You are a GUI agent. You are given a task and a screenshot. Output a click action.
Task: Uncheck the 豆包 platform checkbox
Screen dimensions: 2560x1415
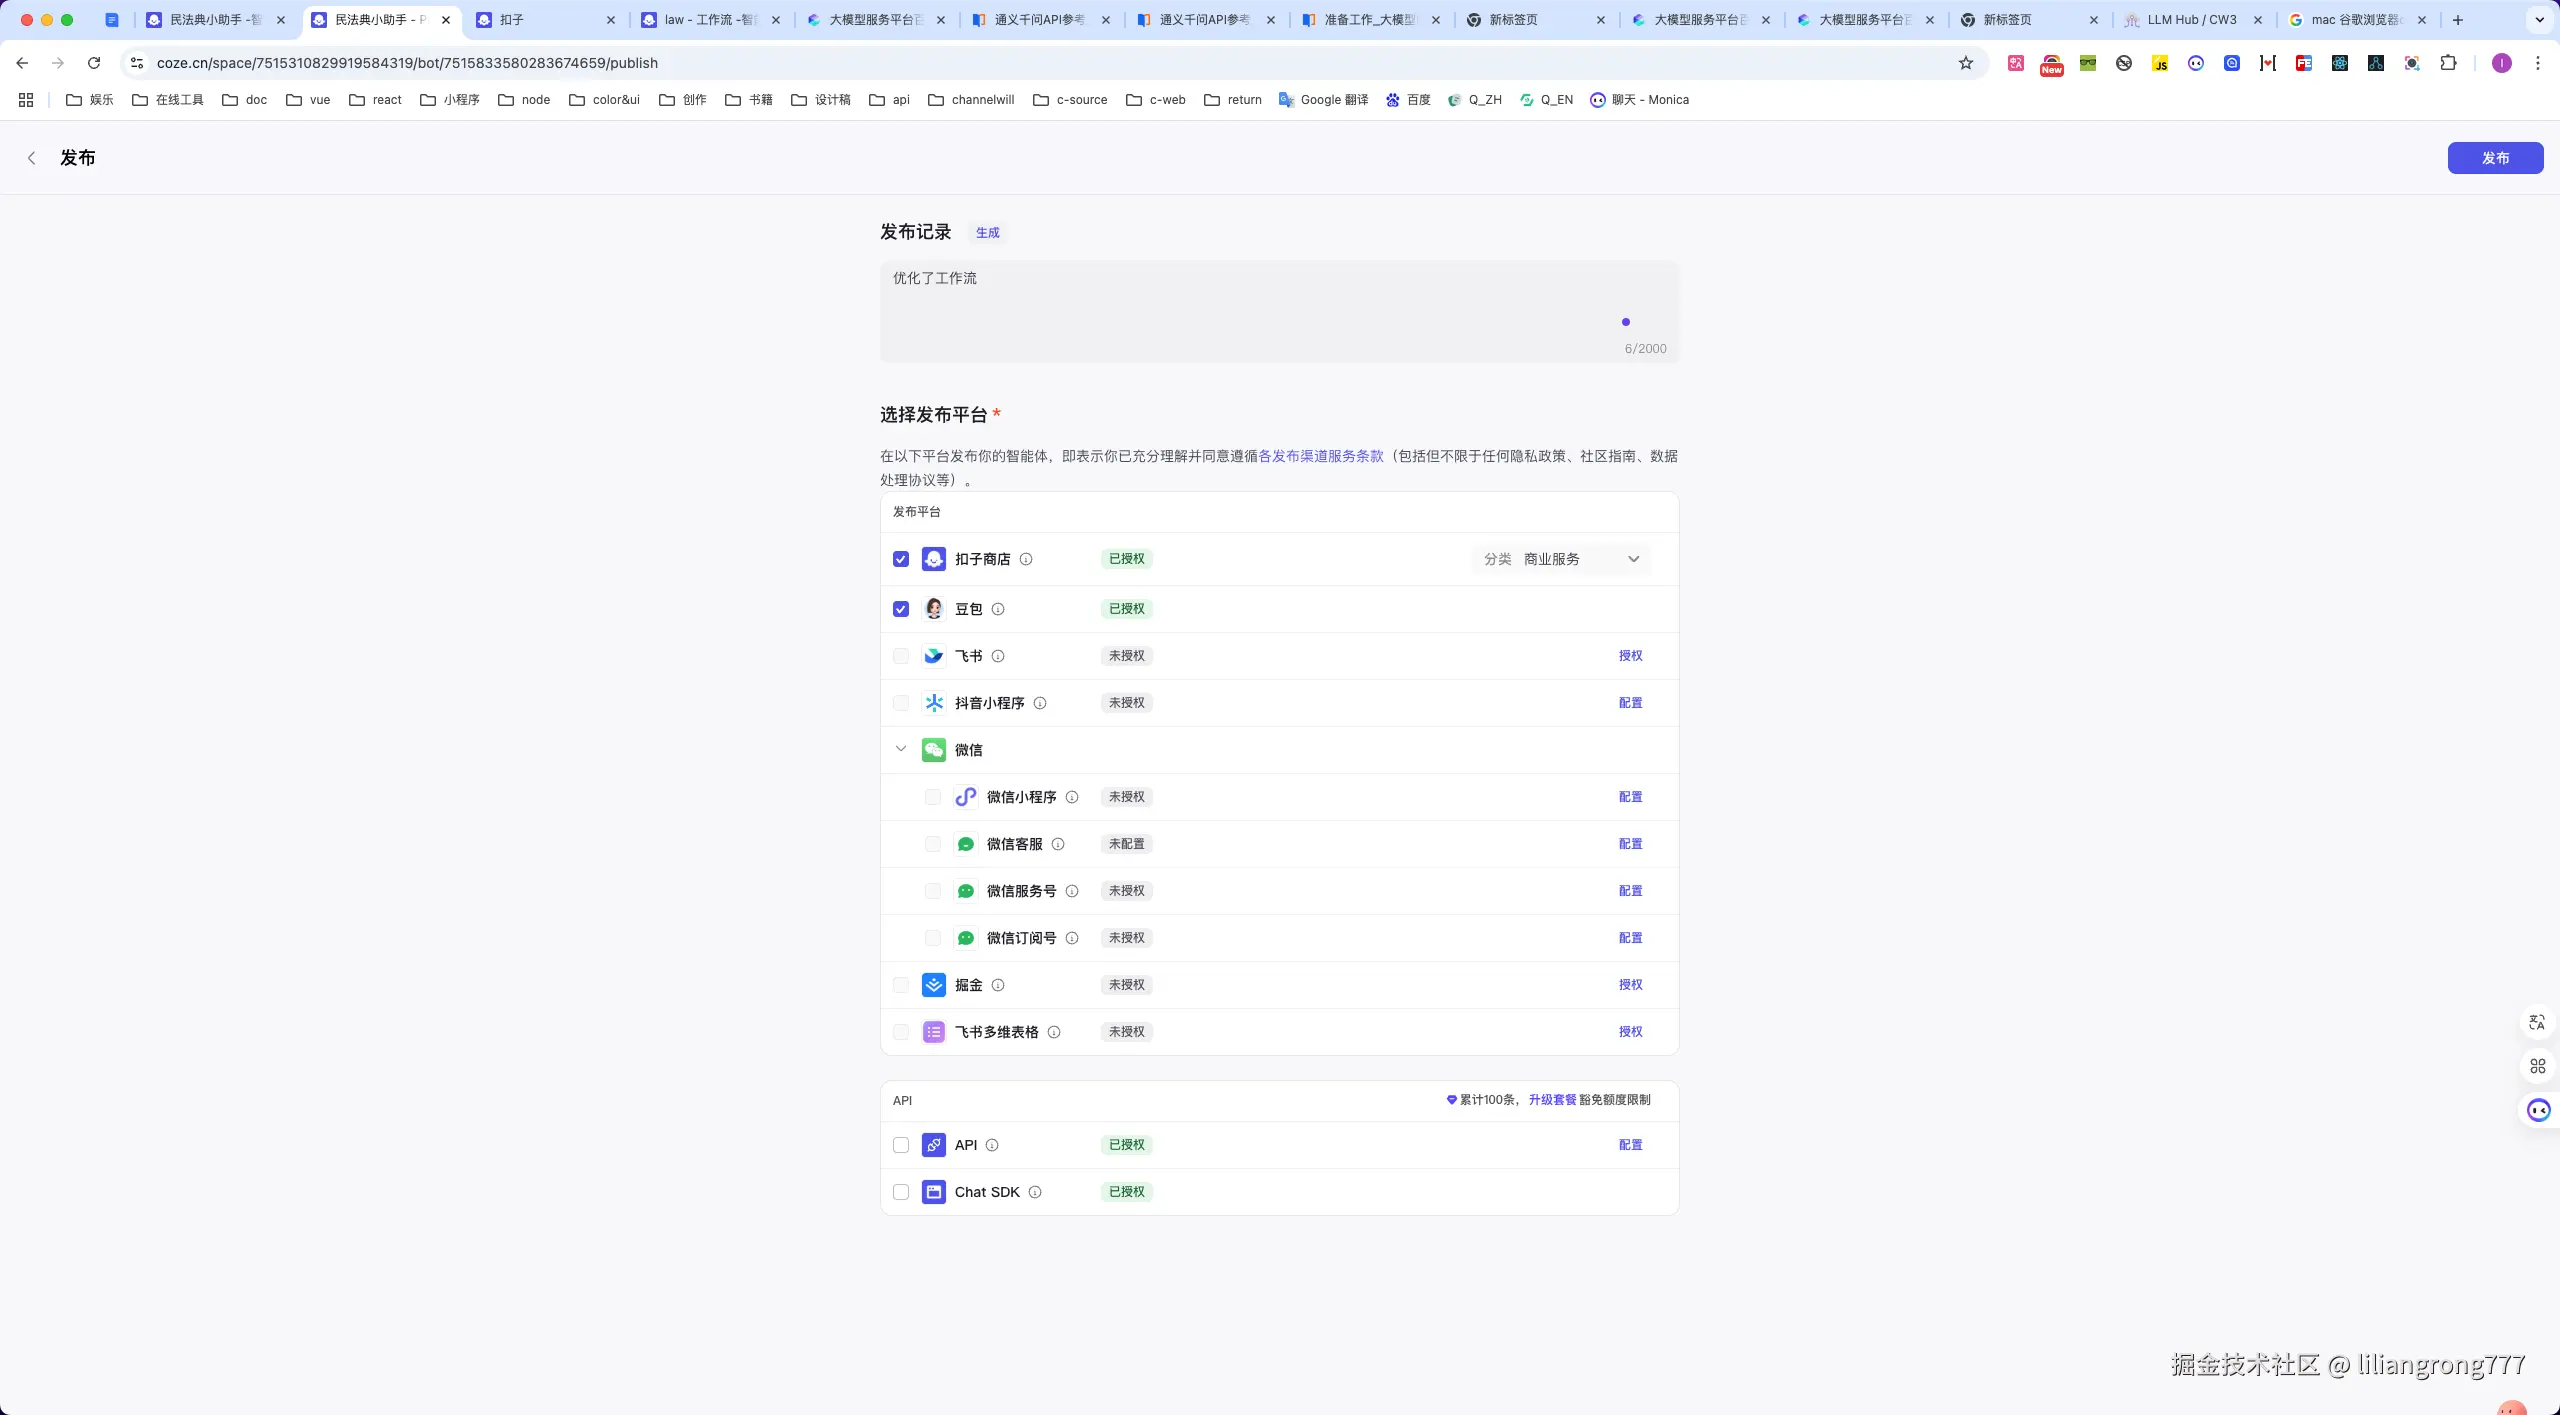(x=901, y=609)
